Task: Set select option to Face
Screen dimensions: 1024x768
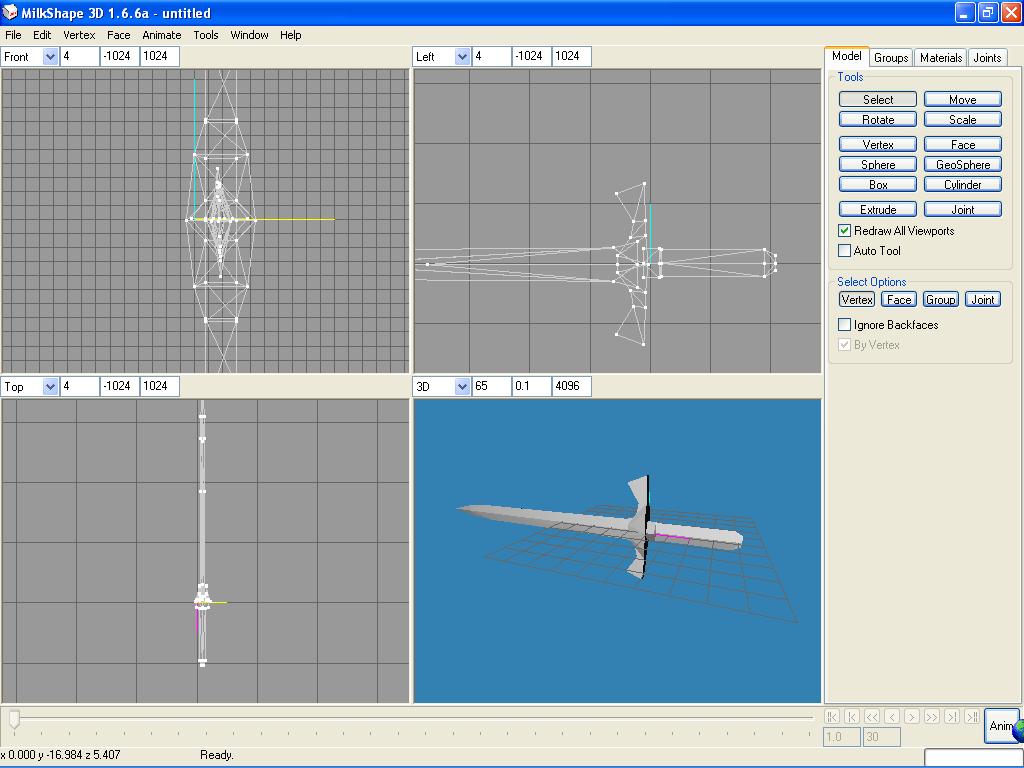Action: click(x=898, y=300)
